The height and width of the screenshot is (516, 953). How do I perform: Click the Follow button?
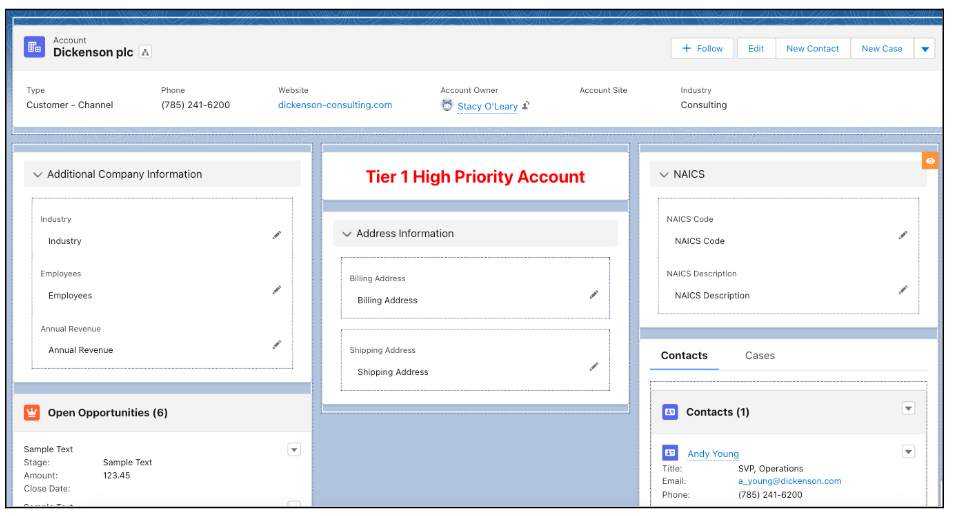703,49
